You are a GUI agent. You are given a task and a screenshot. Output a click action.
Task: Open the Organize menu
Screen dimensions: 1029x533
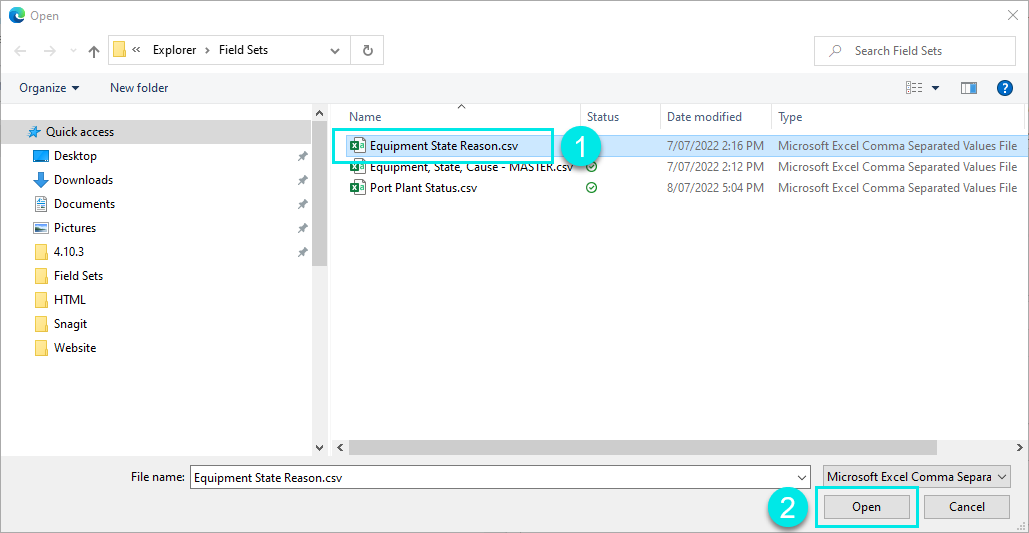click(x=49, y=88)
